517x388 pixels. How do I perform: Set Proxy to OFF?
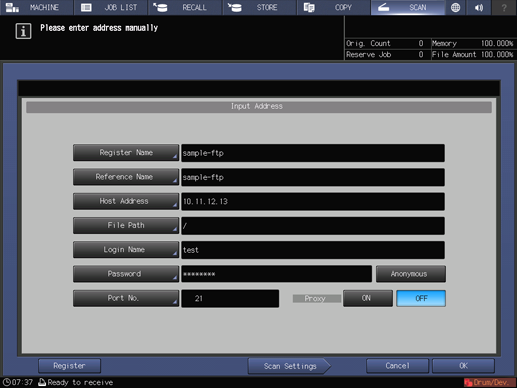click(x=421, y=298)
